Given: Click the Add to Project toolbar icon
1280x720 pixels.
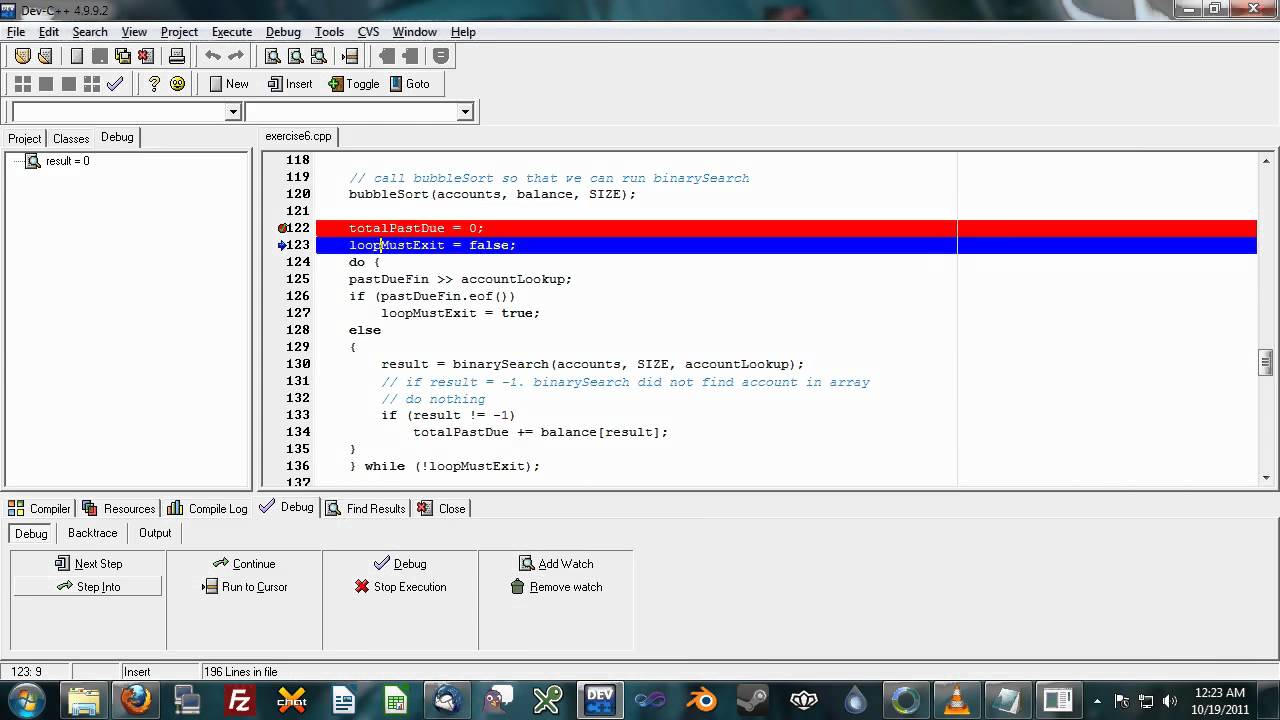Looking at the screenshot, I should [x=387, y=56].
